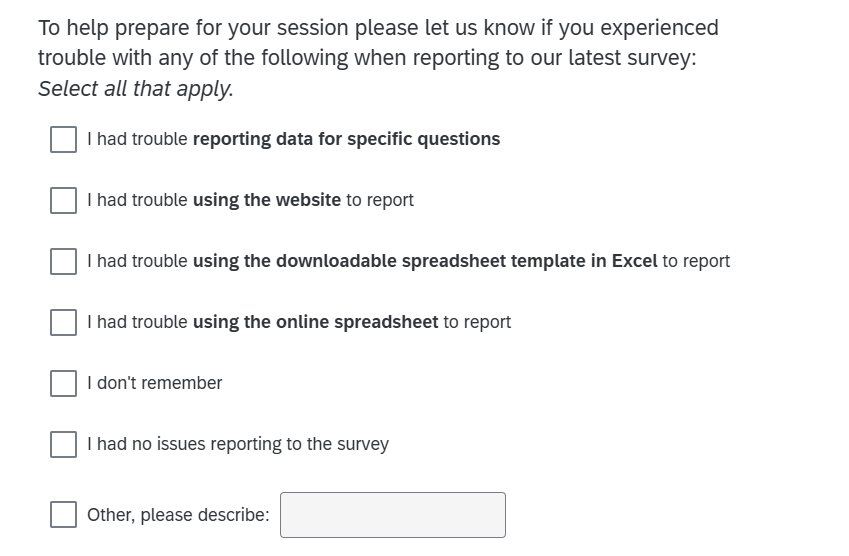Click the 'Other, please describe:' label text
Viewport: 849px width, 556px height.
[178, 515]
